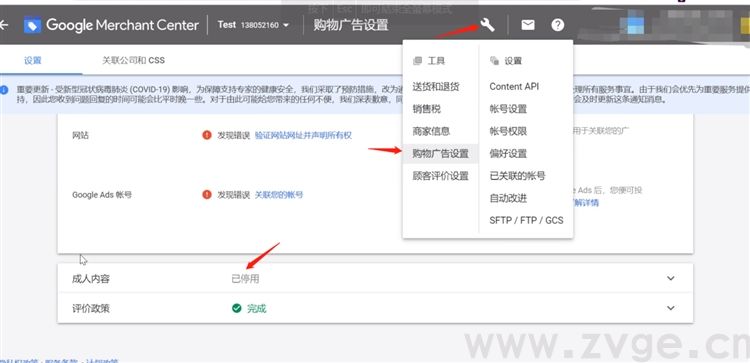Open 帐号设置 in the settings menu
The image size is (750, 363).
[x=508, y=109]
